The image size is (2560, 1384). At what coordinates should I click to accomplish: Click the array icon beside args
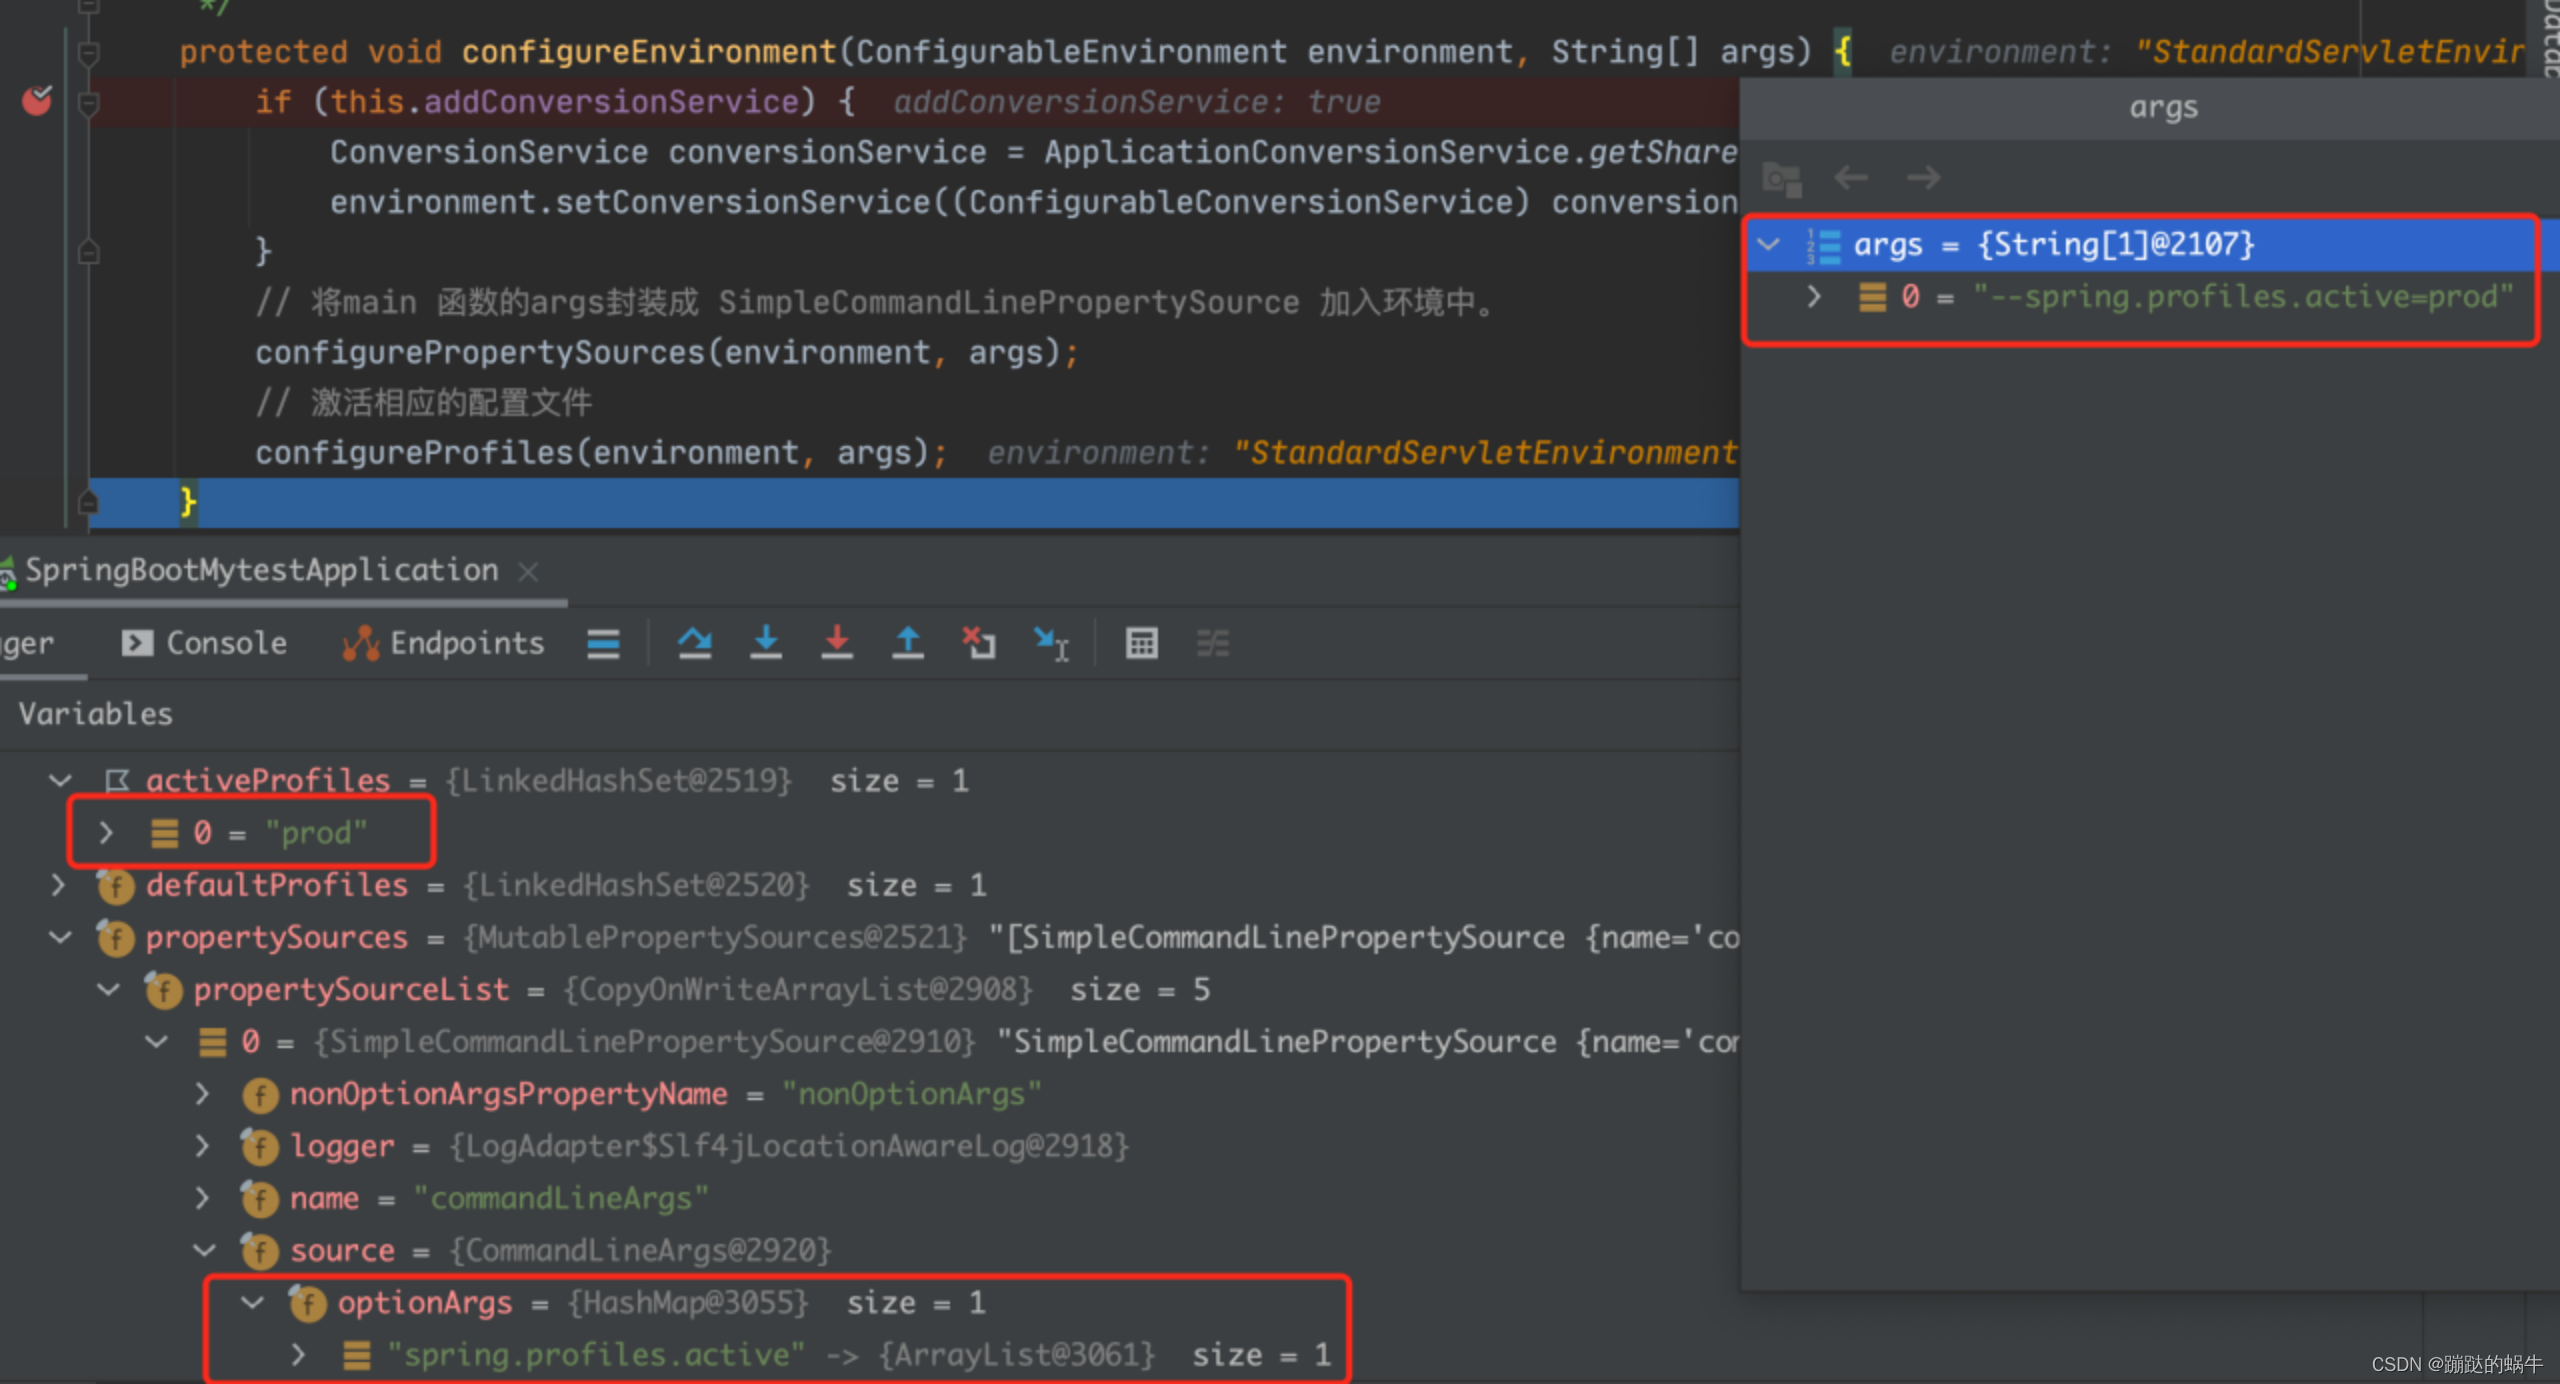1823,245
